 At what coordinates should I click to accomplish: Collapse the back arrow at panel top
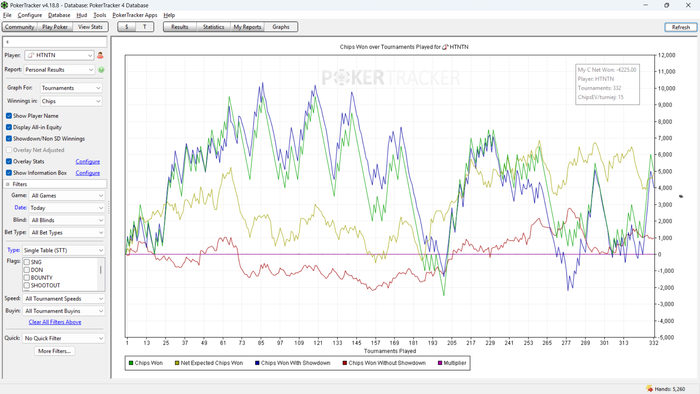coord(8,42)
